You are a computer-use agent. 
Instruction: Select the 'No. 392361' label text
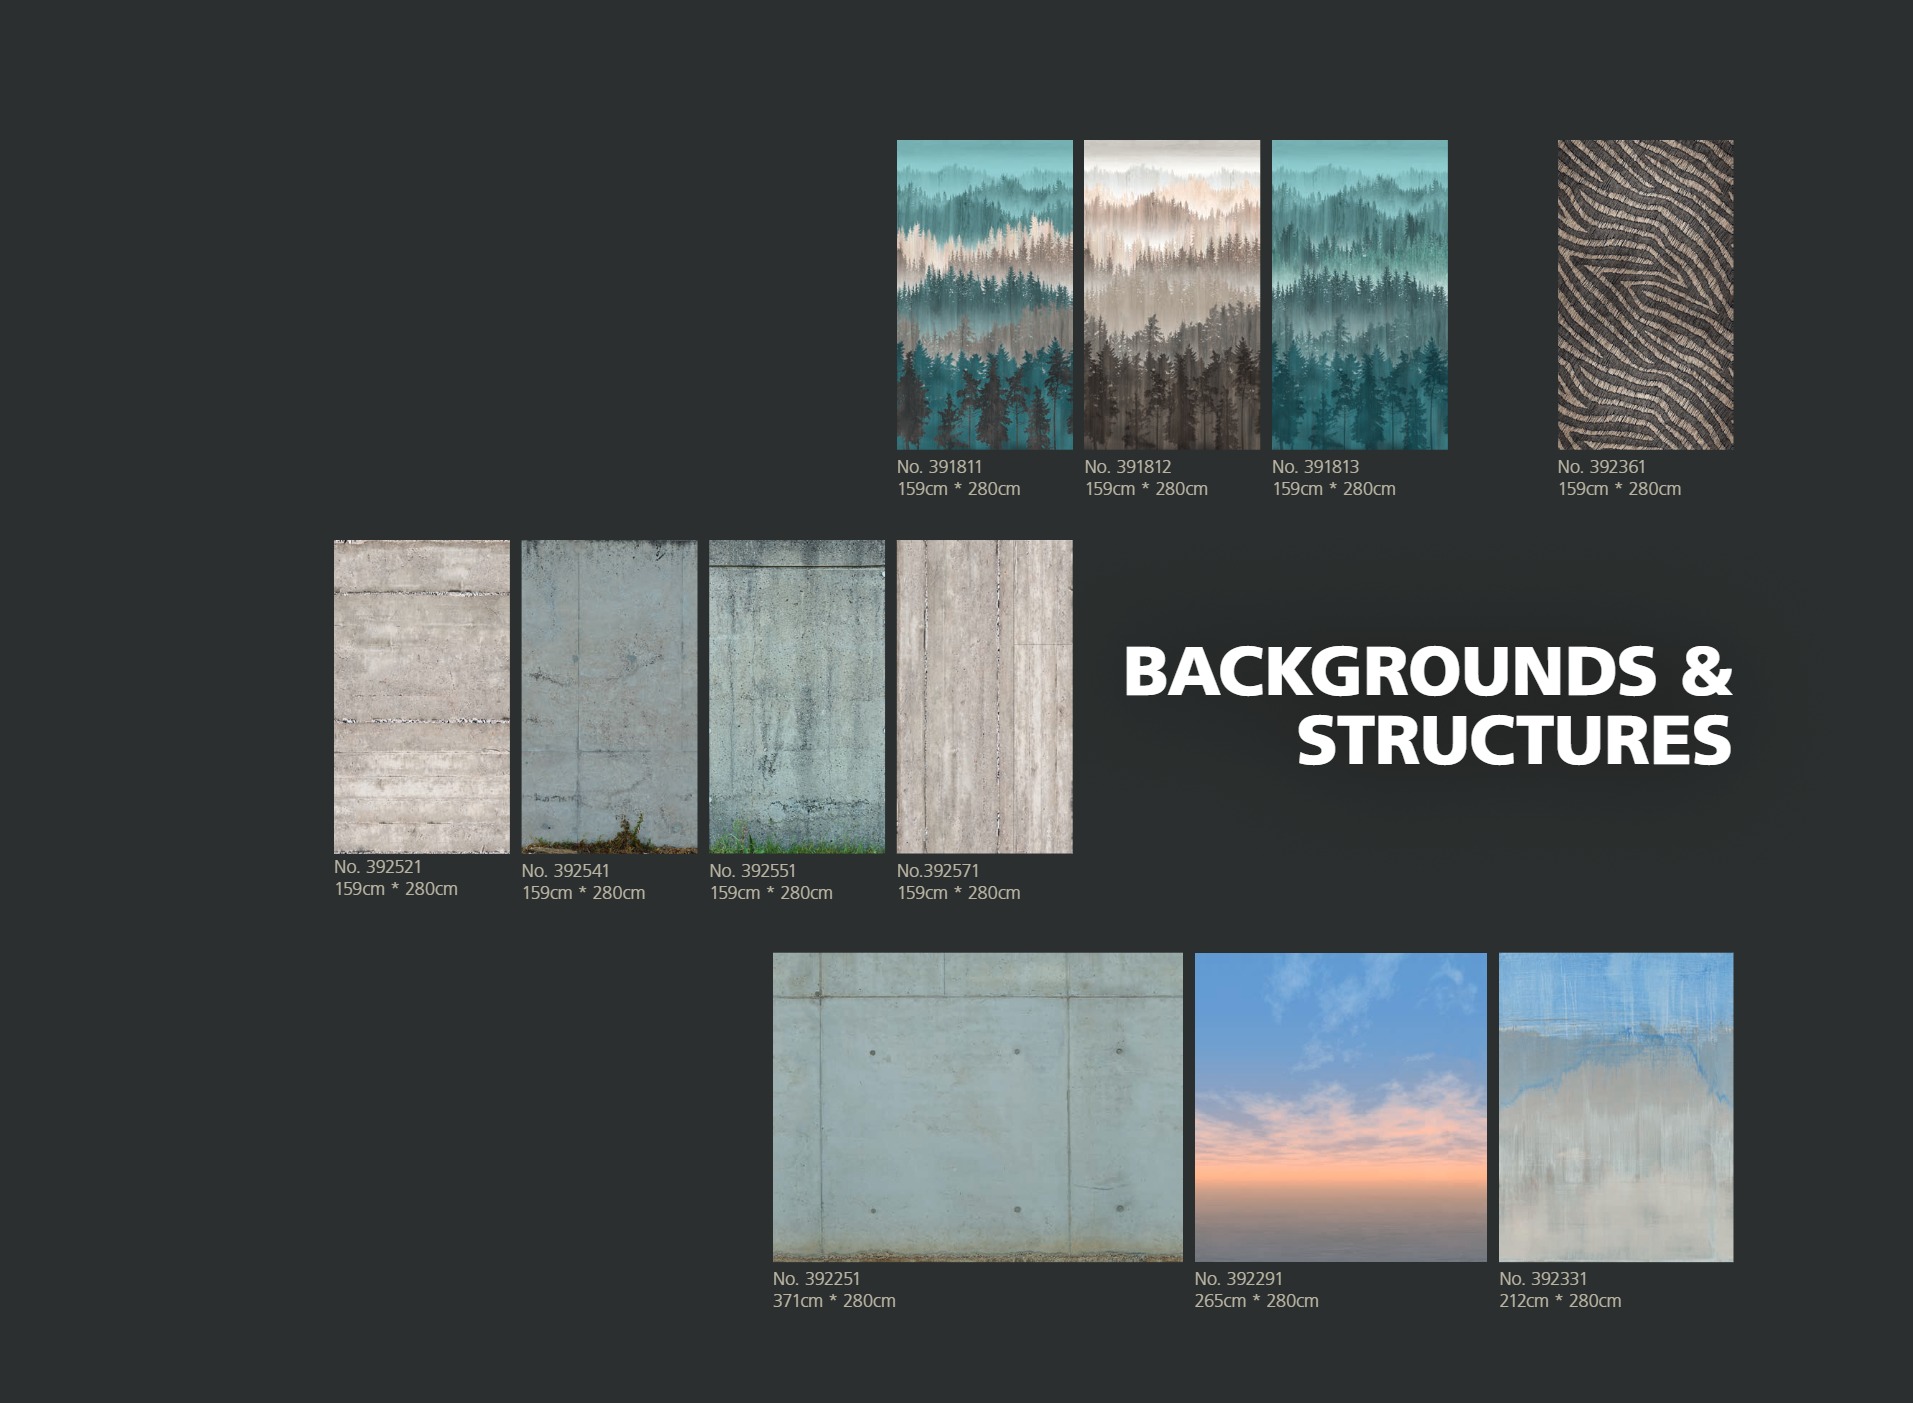pyautogui.click(x=1600, y=467)
